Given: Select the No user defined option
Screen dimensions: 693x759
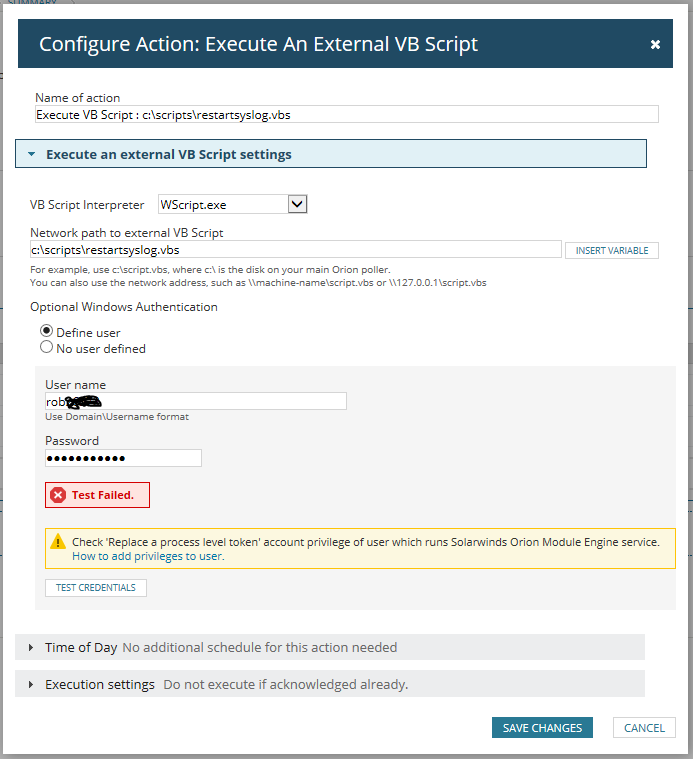Looking at the screenshot, I should click(x=46, y=348).
